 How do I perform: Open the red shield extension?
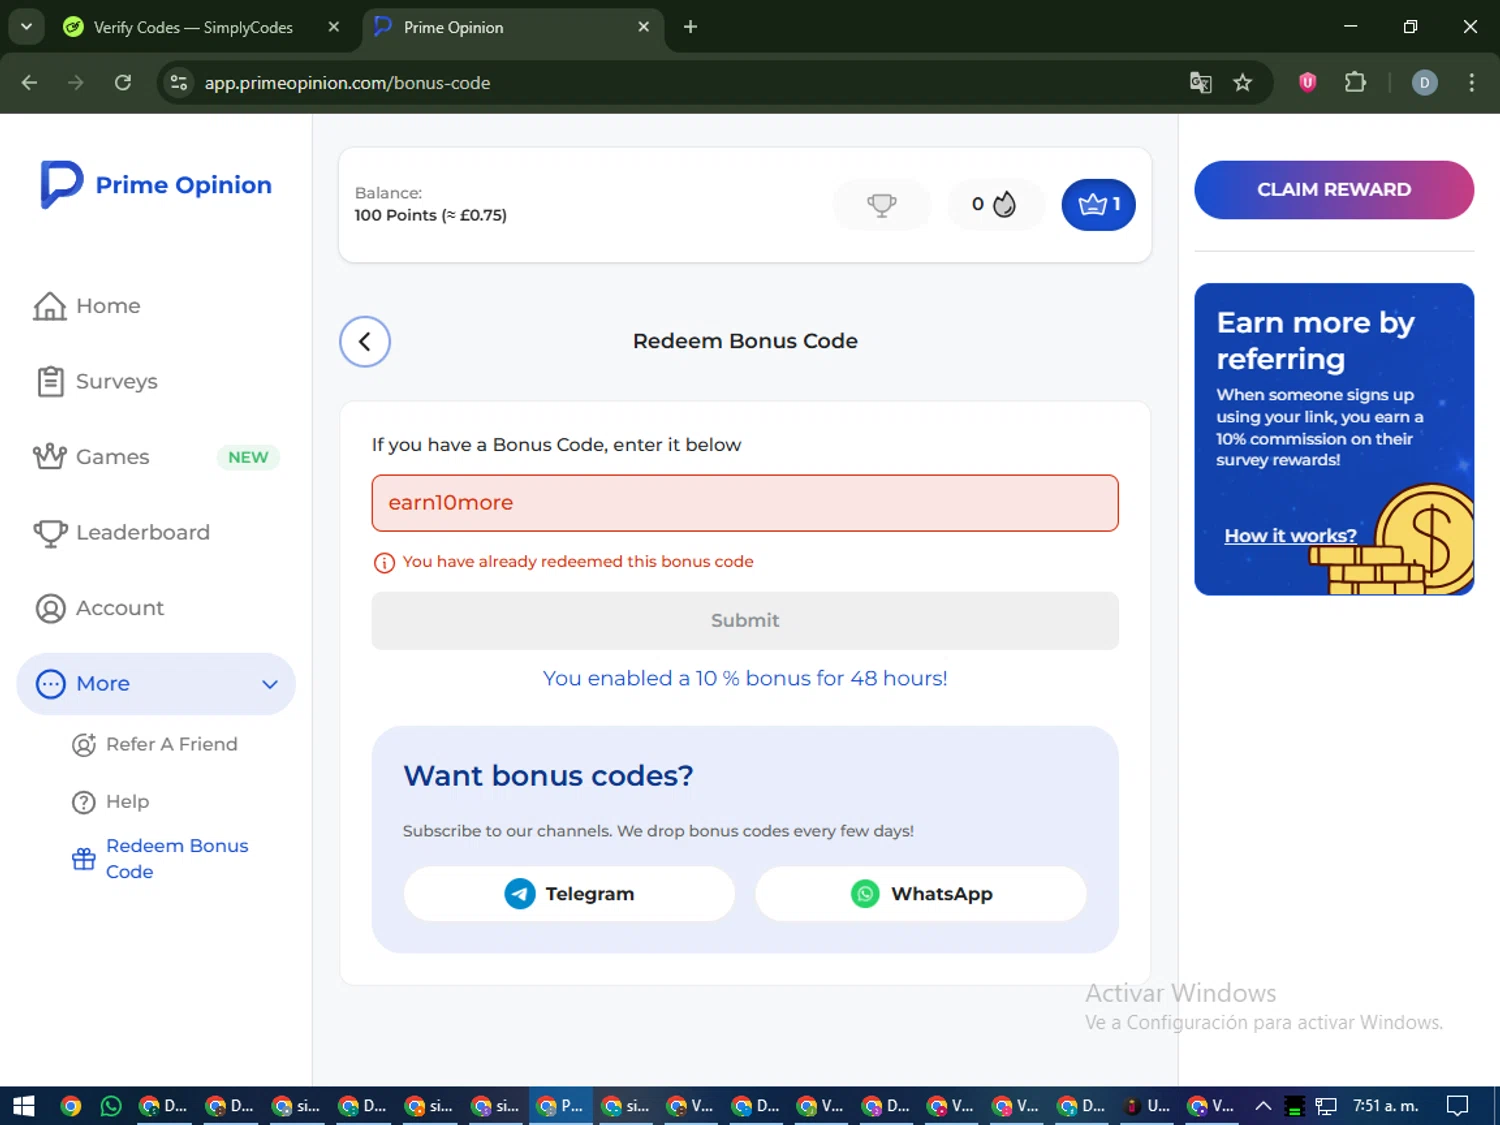1307,83
